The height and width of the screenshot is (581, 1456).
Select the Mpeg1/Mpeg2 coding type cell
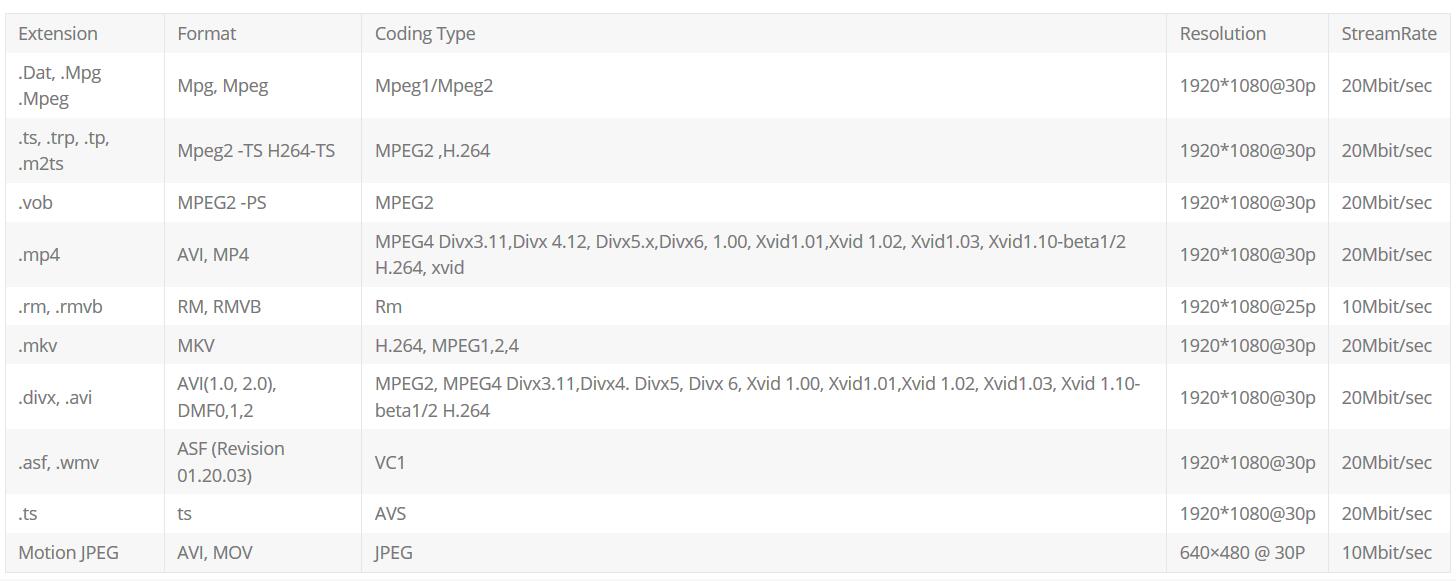point(434,85)
